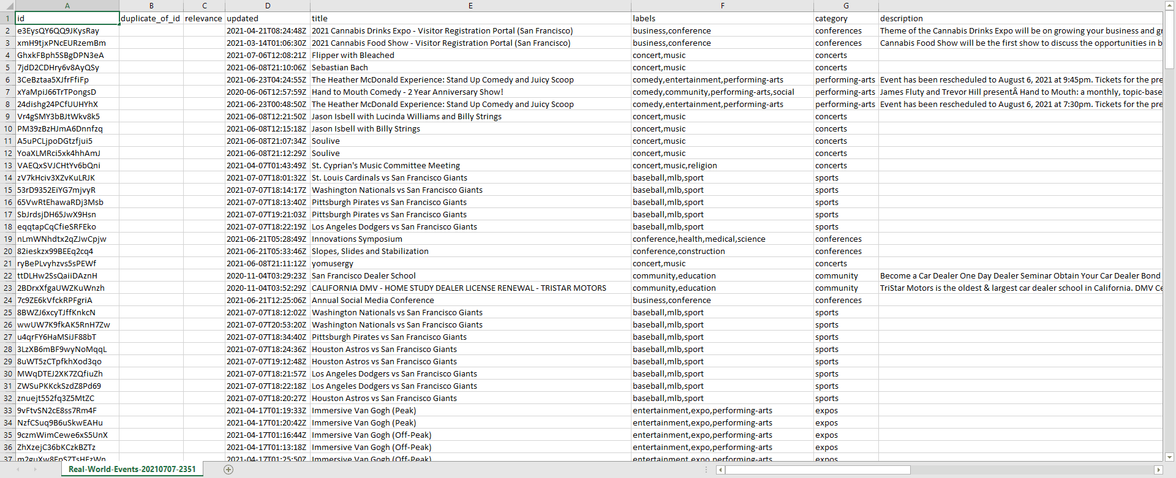Select row 13 header
Viewport: 1176px width, 478px height.
[7, 165]
